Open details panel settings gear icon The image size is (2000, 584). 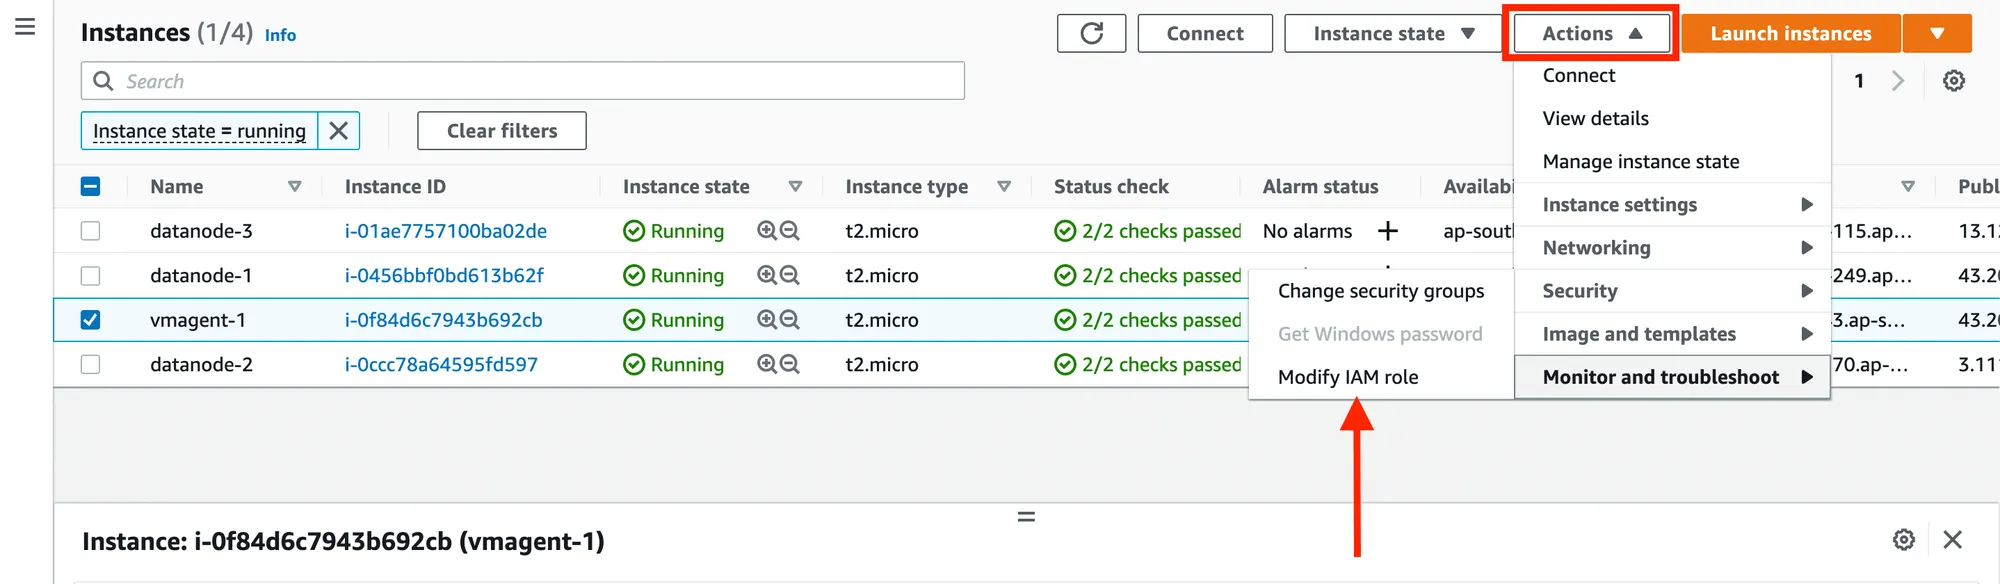tap(1903, 540)
